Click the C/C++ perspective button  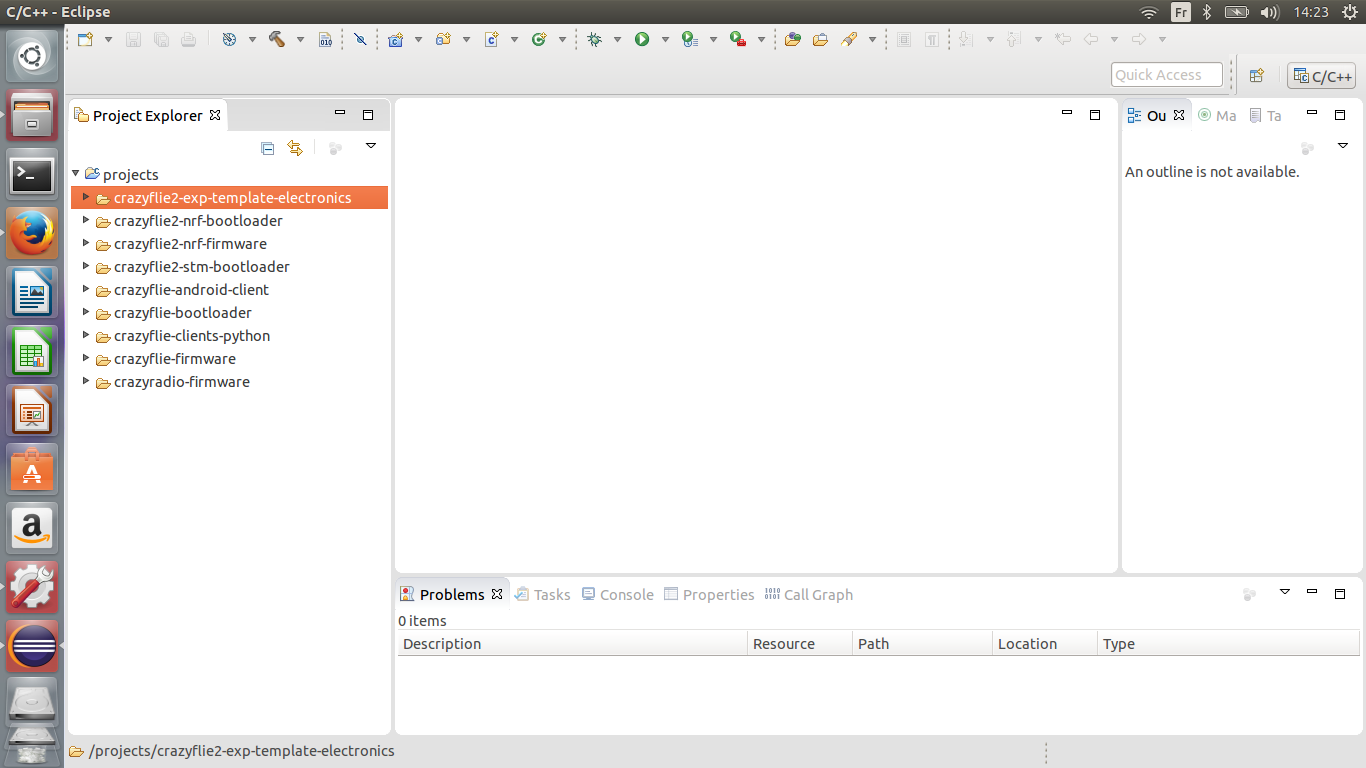pos(1321,76)
